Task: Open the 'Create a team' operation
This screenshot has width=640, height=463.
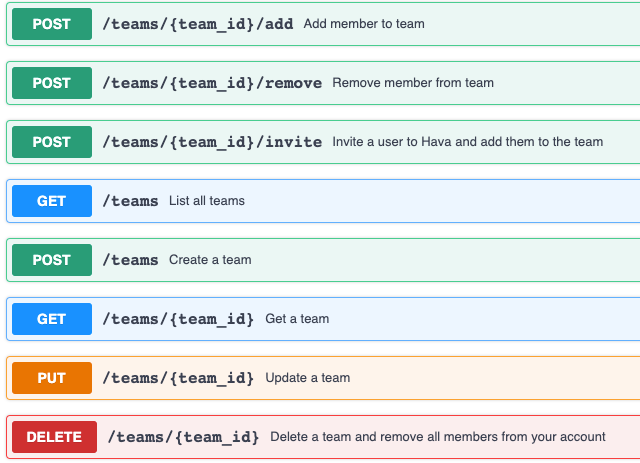Action: coord(210,260)
